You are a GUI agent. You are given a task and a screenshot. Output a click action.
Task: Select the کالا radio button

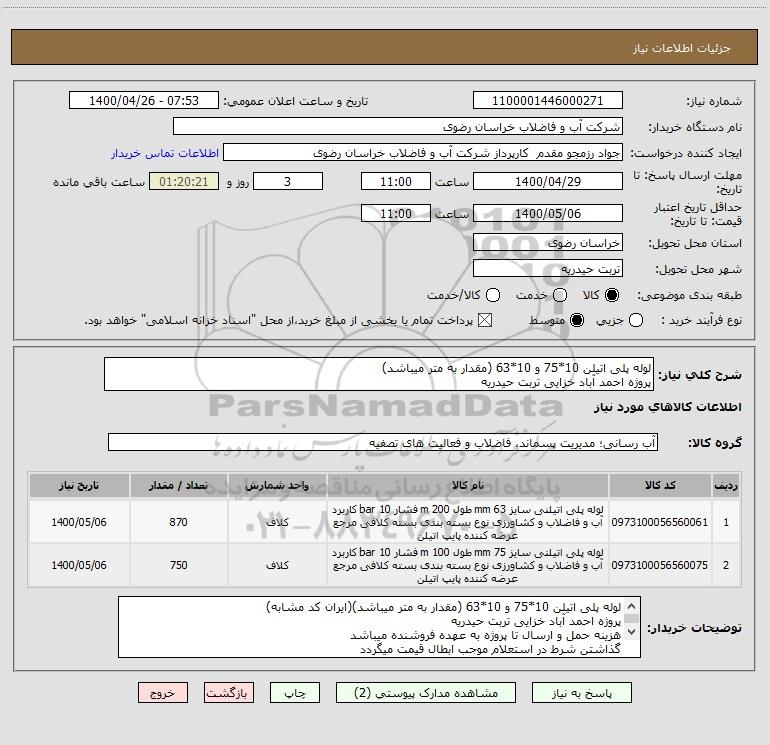[x=612, y=295]
